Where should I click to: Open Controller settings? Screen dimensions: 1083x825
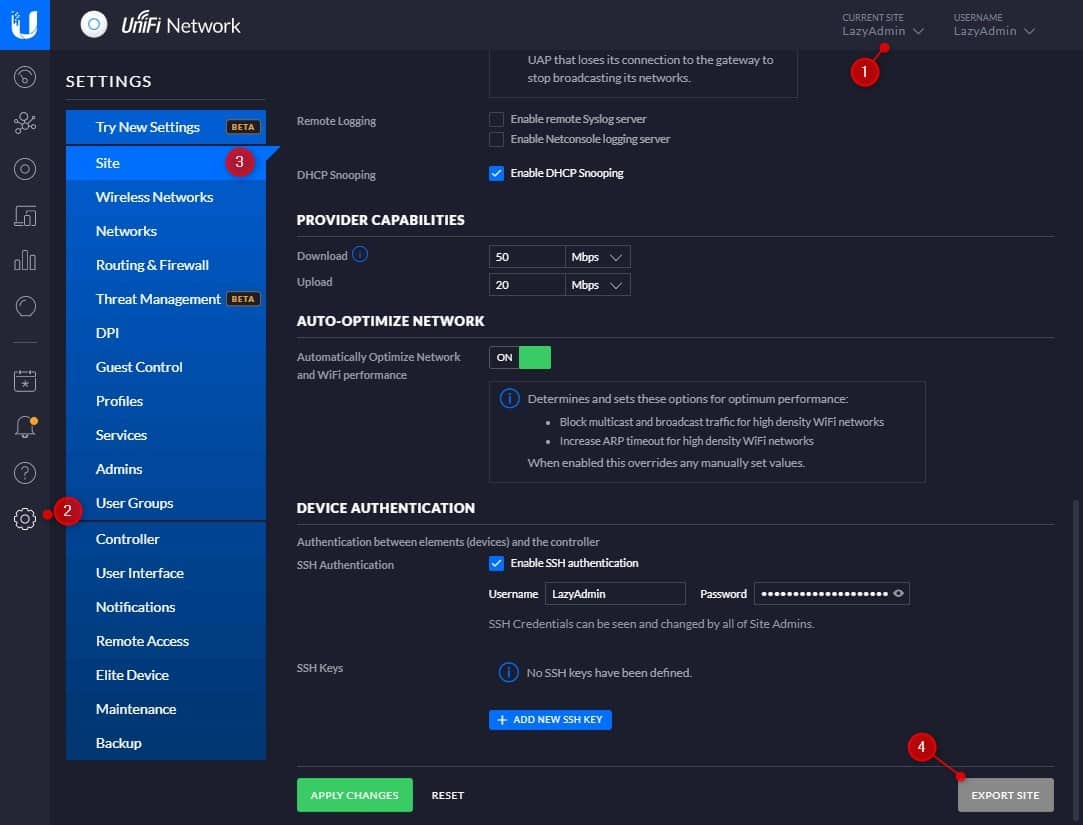click(x=166, y=539)
